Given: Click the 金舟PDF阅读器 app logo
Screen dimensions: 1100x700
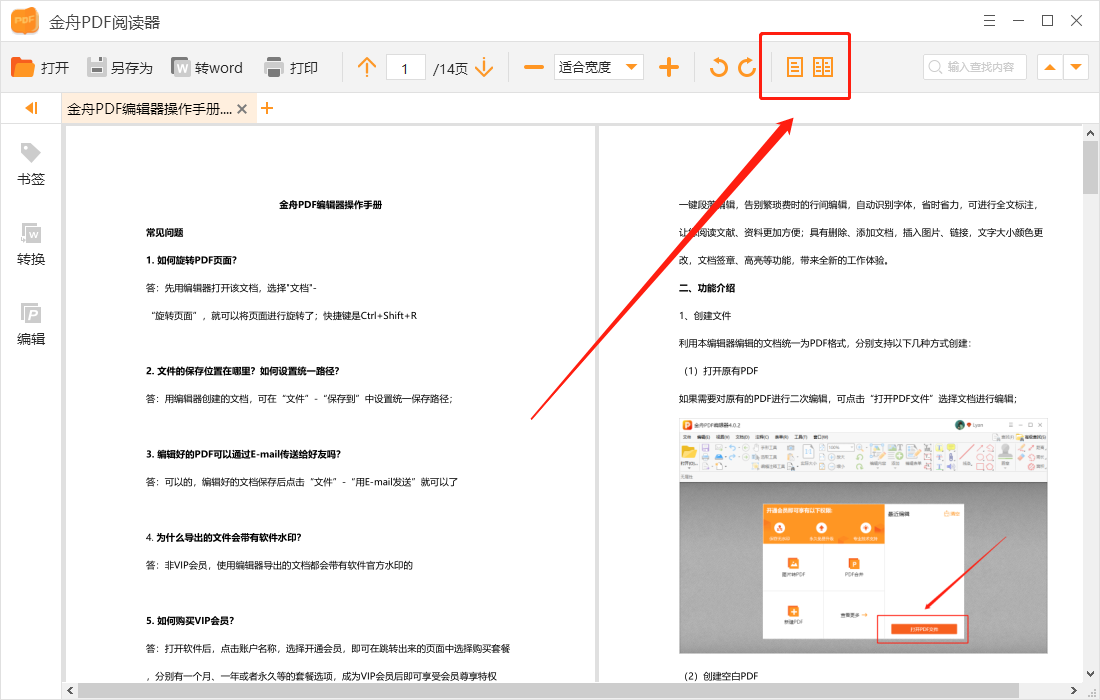Looking at the screenshot, I should click(x=25, y=21).
